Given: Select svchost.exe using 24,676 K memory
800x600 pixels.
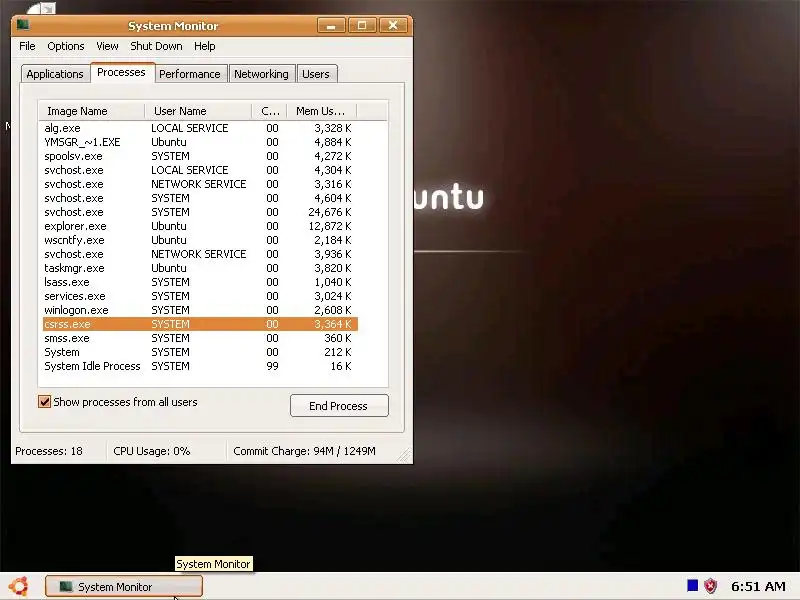Looking at the screenshot, I should 200,212.
